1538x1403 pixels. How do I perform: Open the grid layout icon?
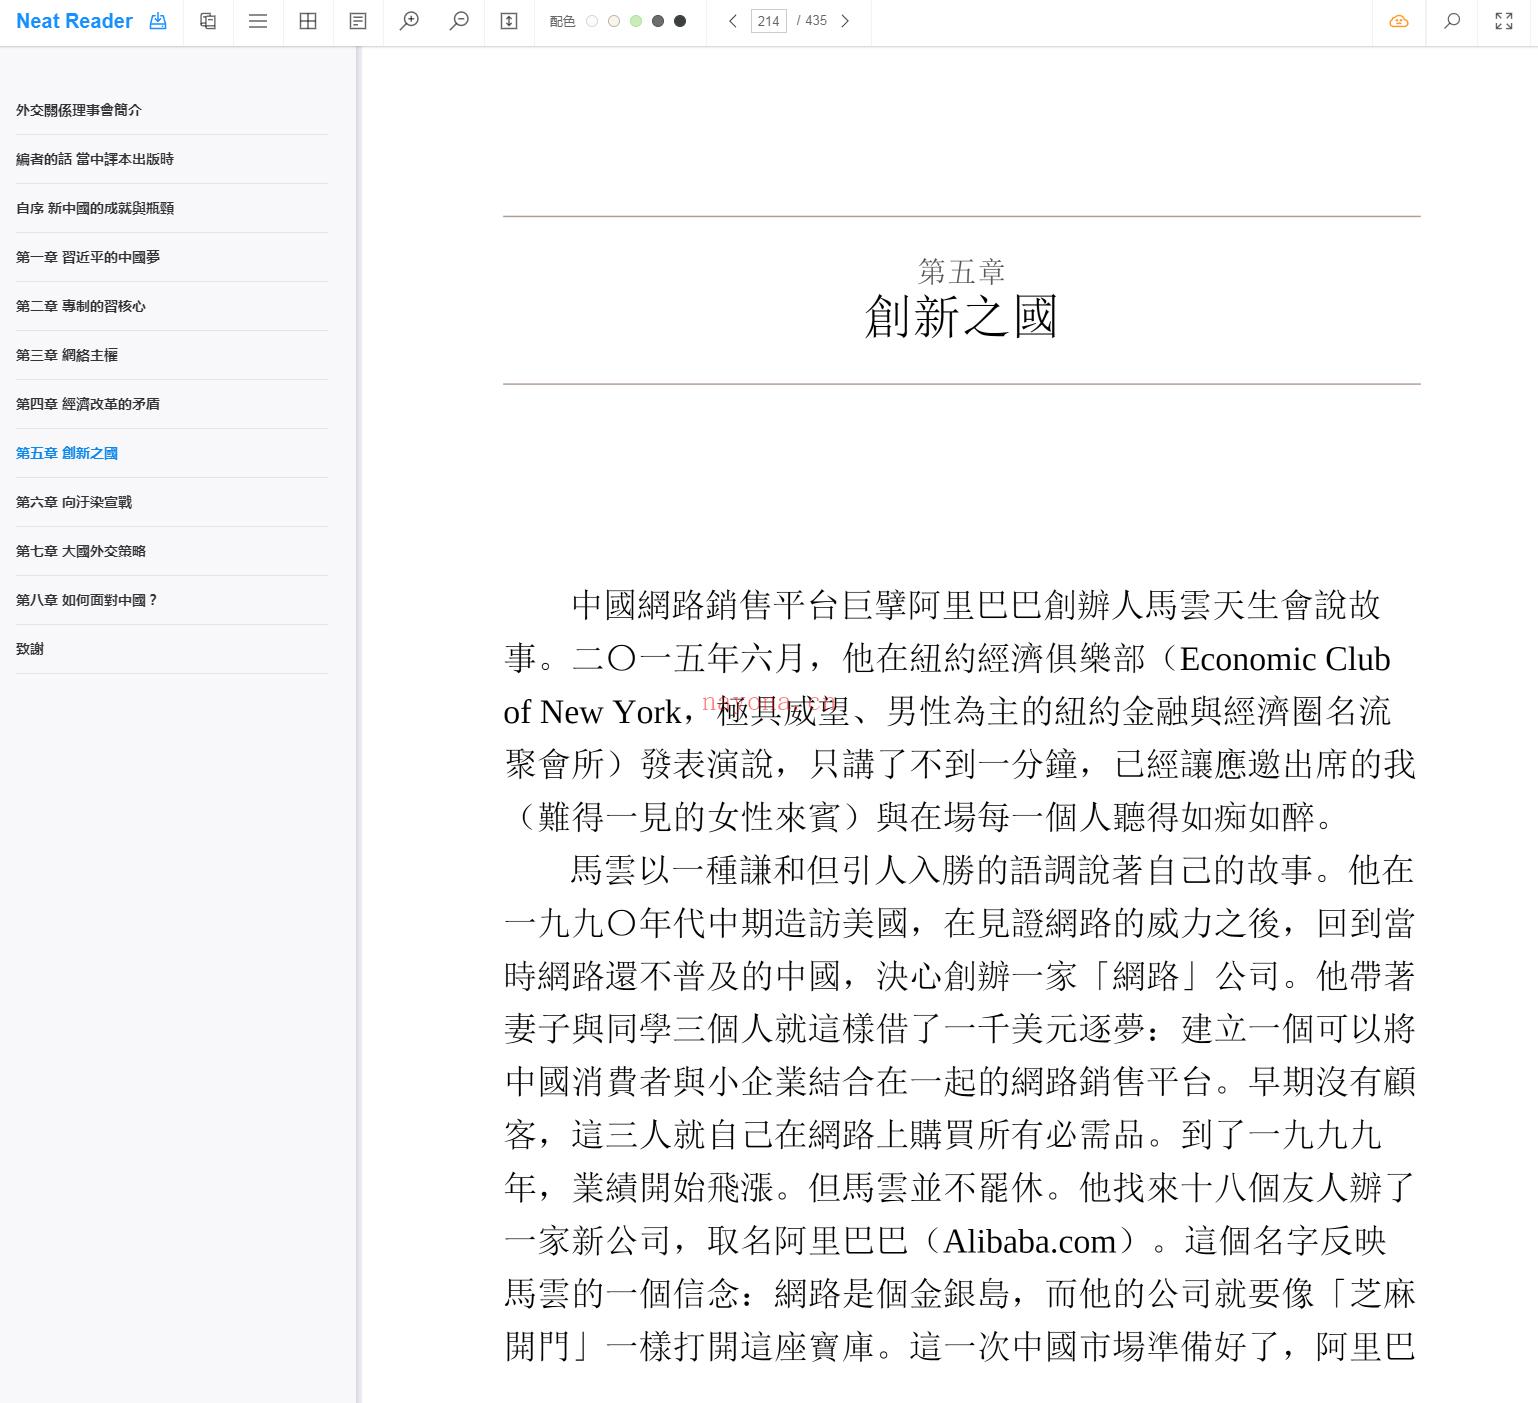coord(308,21)
